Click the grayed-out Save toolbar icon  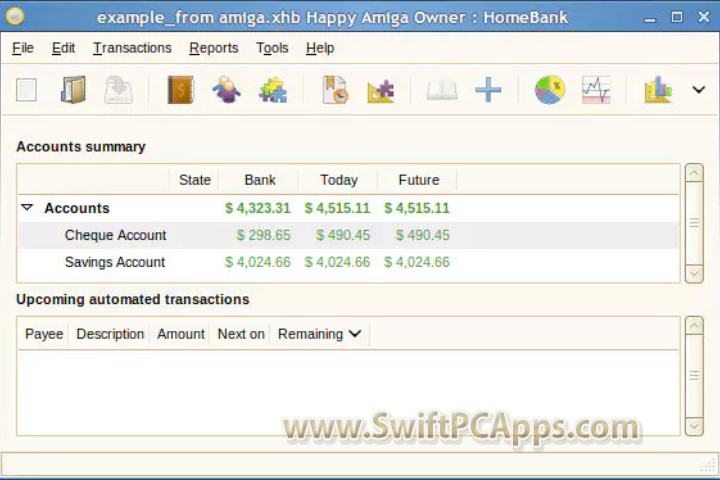[x=118, y=90]
